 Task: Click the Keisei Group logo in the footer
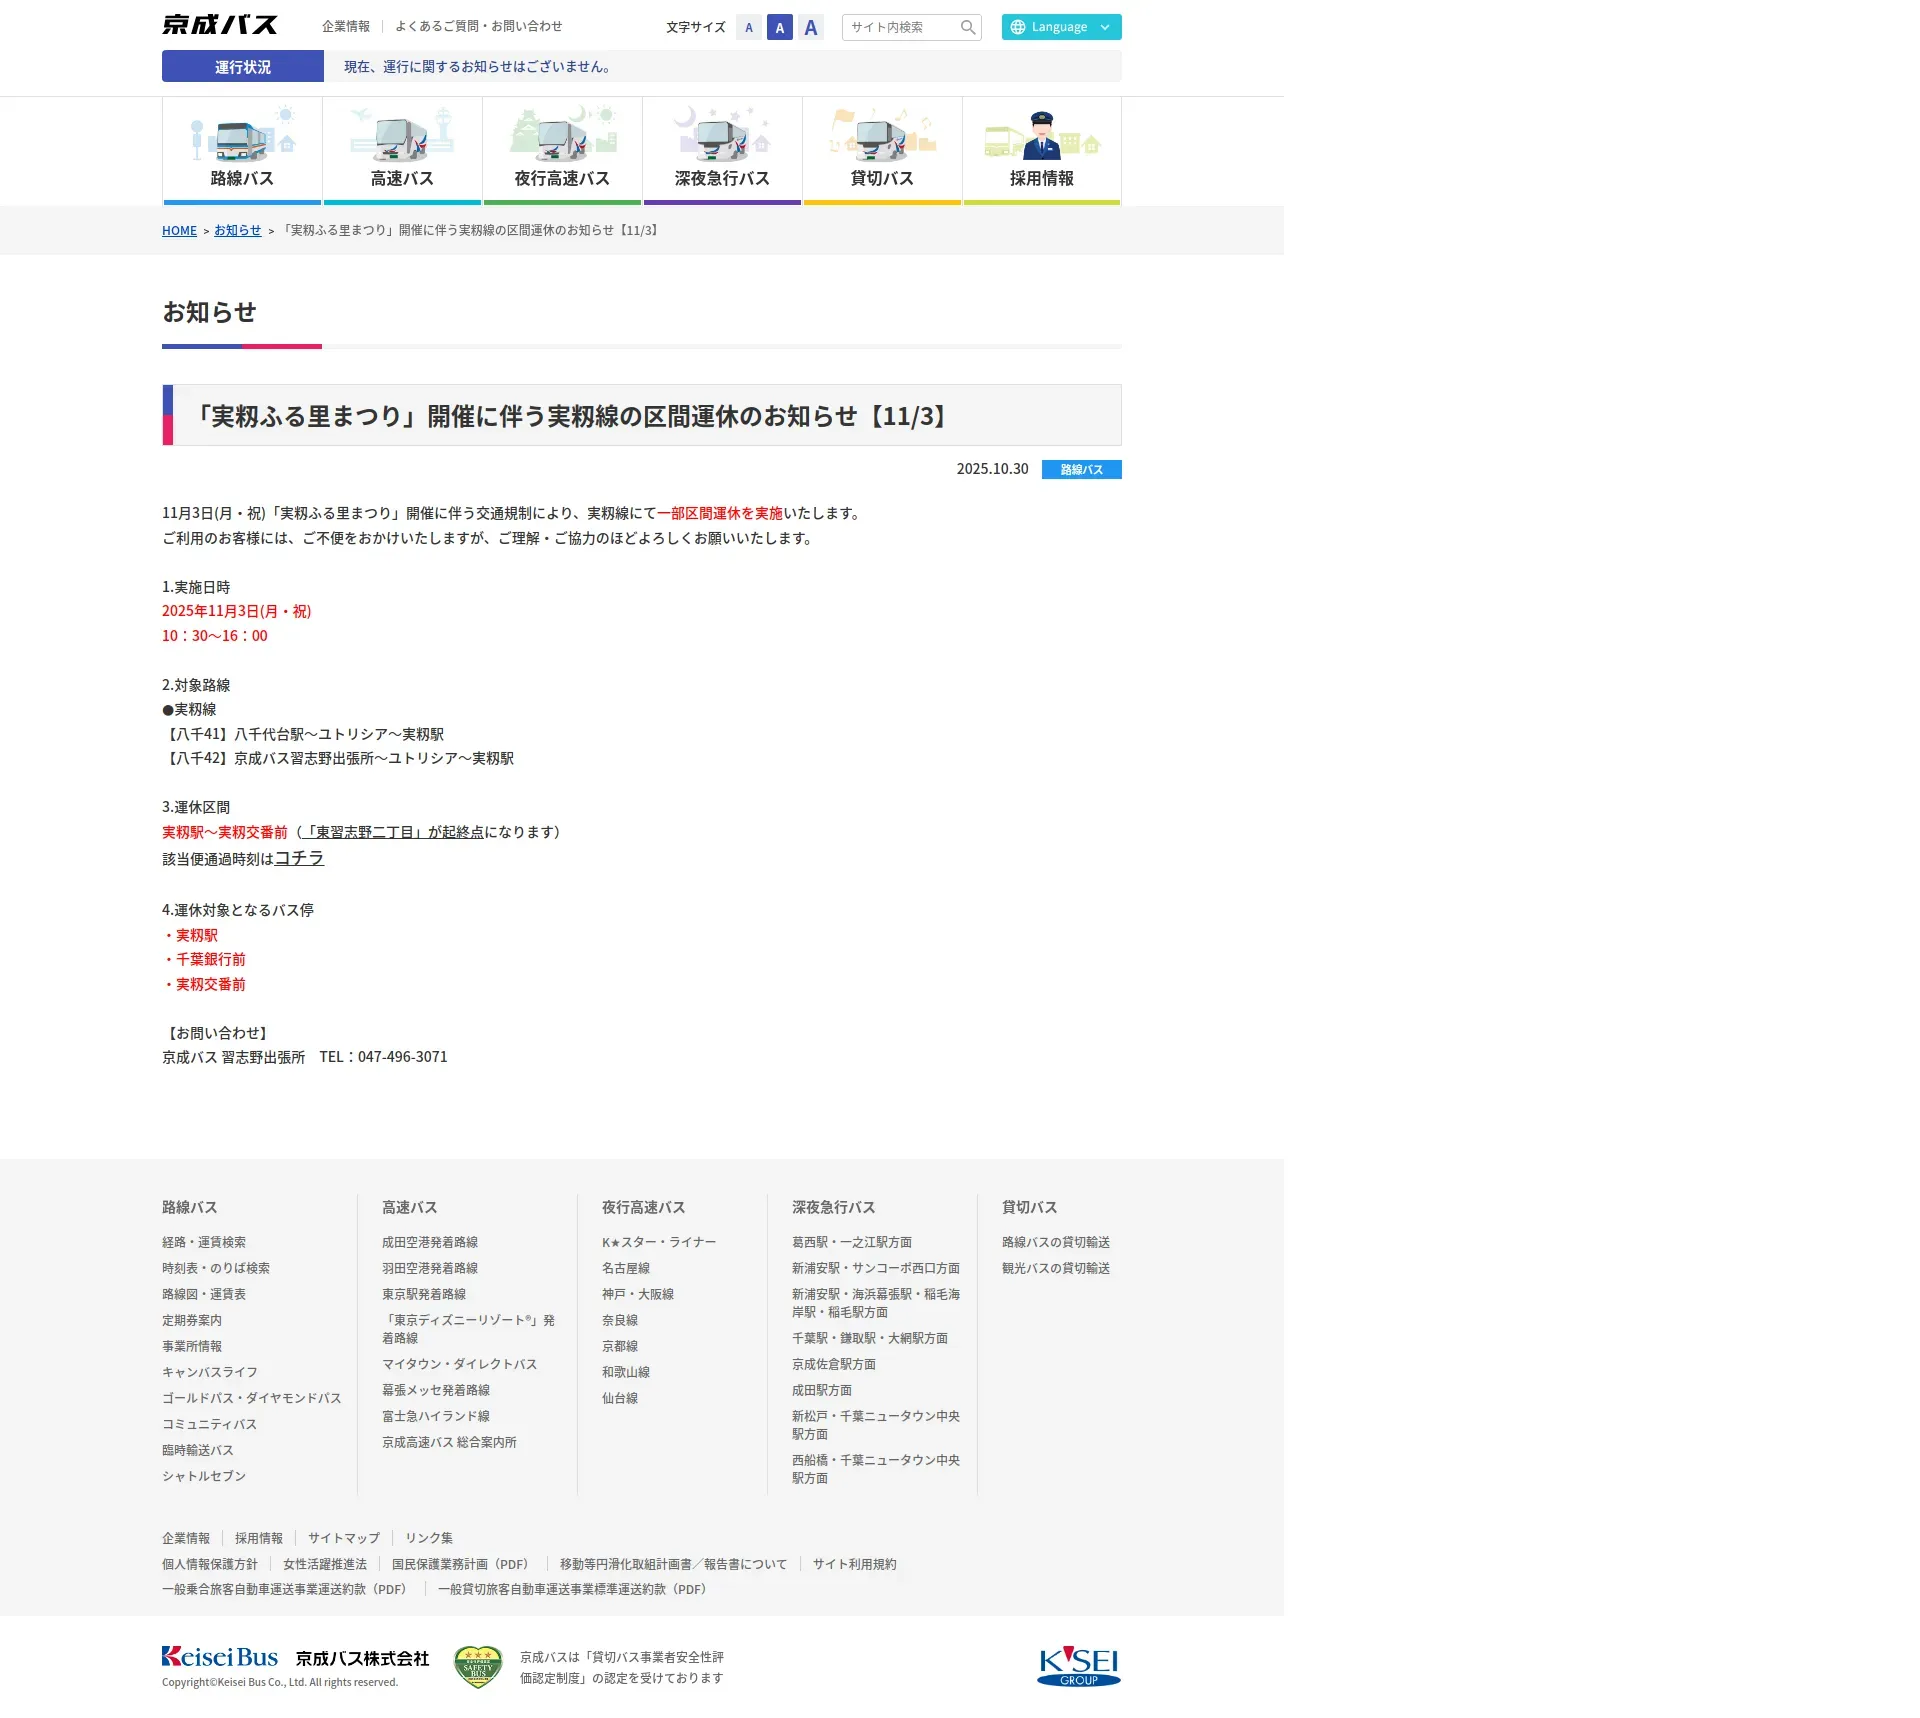[1078, 1666]
